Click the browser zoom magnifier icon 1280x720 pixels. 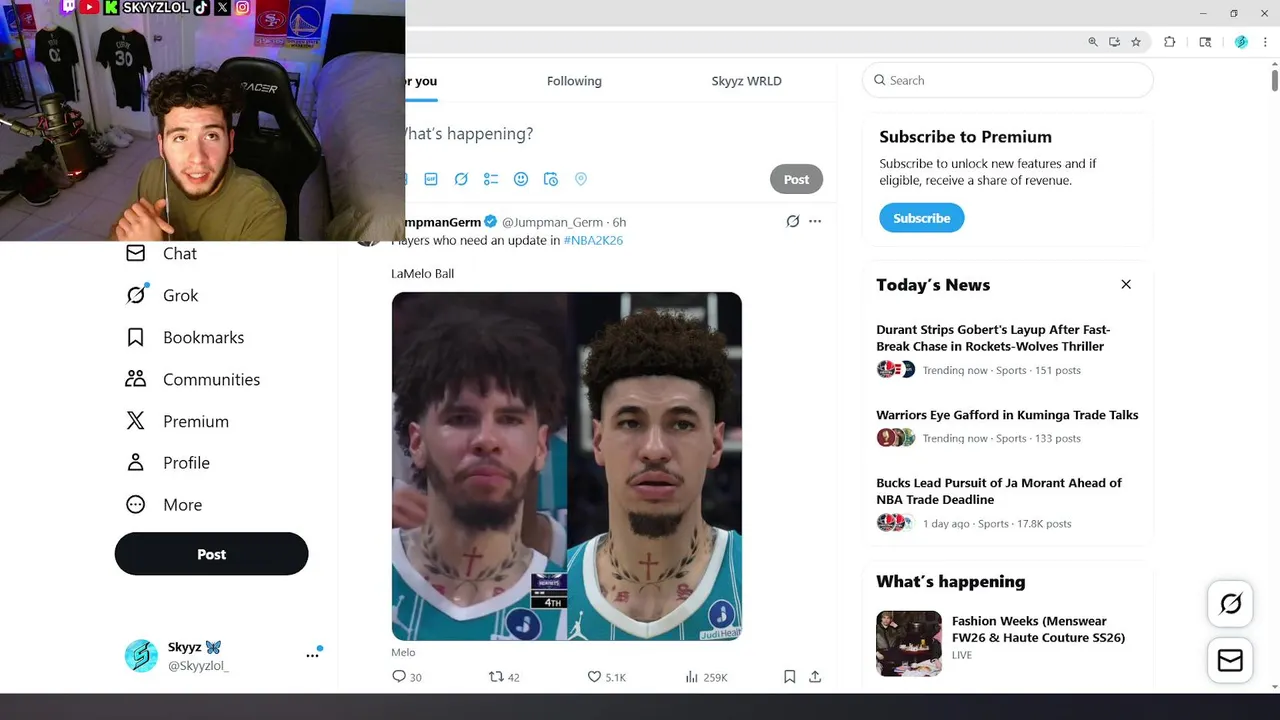pyautogui.click(x=1093, y=42)
